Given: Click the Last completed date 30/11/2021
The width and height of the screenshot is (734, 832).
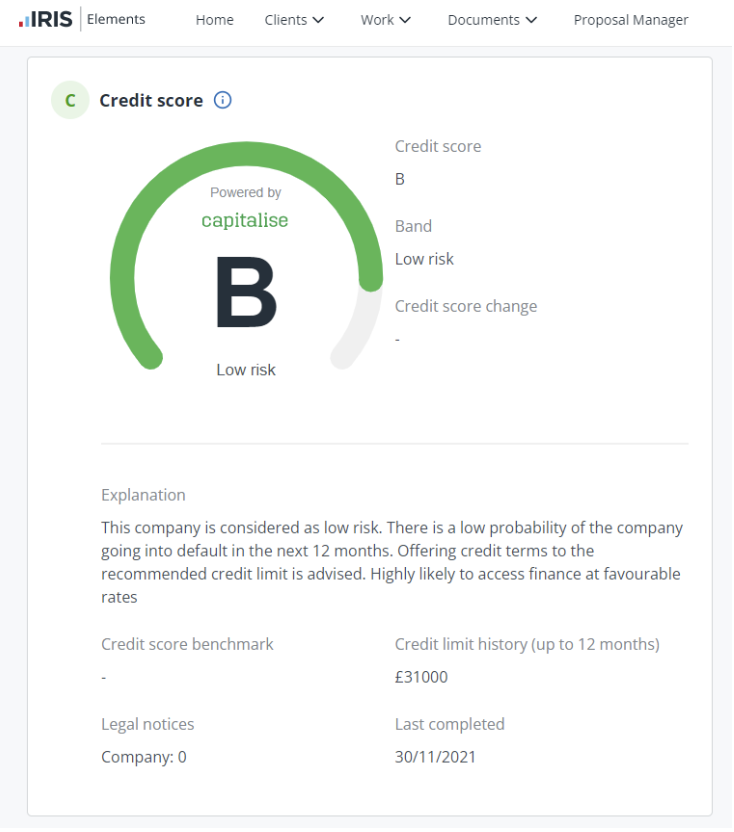Looking at the screenshot, I should point(436,758).
